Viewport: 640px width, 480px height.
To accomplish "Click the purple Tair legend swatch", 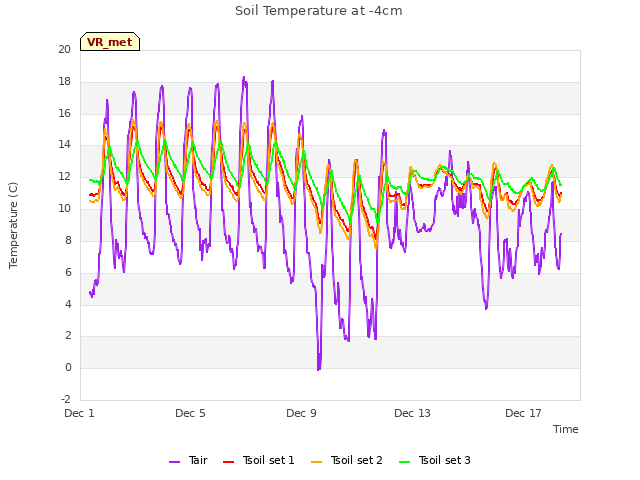I will tap(174, 462).
